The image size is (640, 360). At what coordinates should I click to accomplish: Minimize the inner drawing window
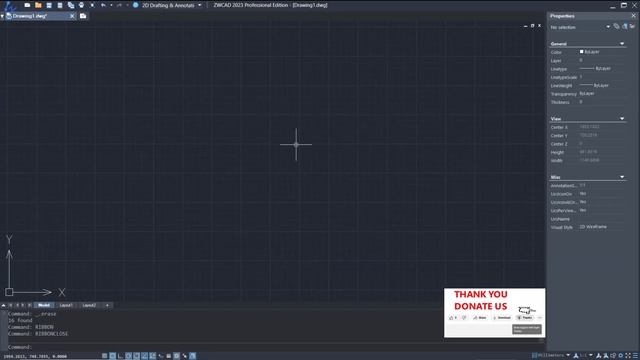pos(525,25)
